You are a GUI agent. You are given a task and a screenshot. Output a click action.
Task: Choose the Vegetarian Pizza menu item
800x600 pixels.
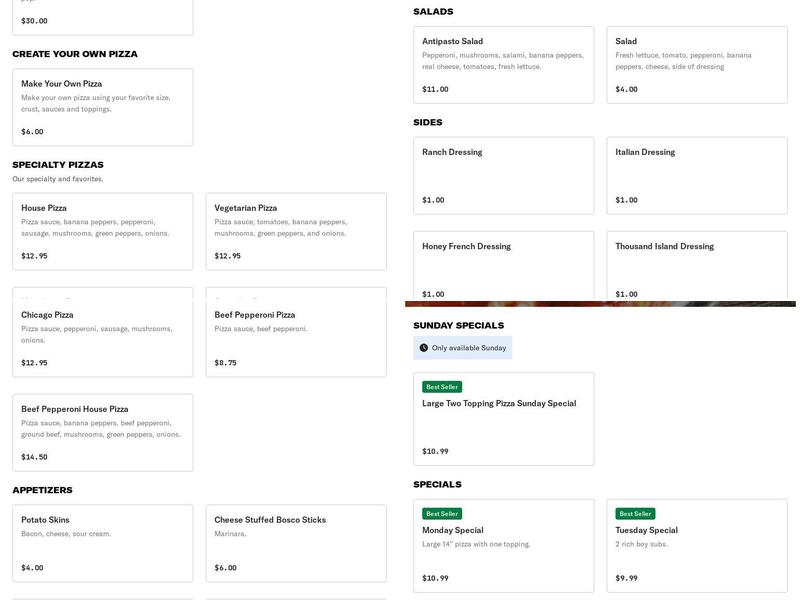295,231
